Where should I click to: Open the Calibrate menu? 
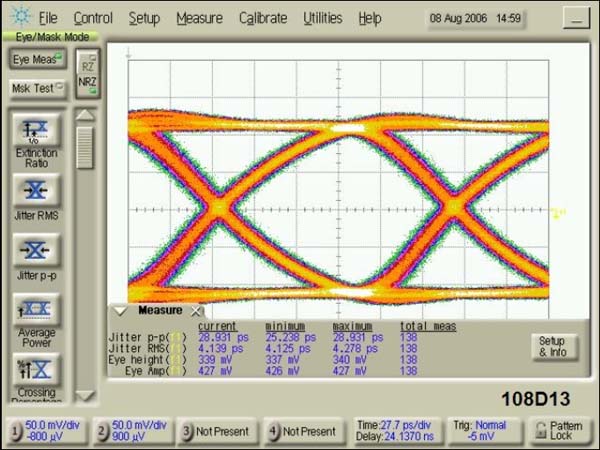tap(263, 18)
